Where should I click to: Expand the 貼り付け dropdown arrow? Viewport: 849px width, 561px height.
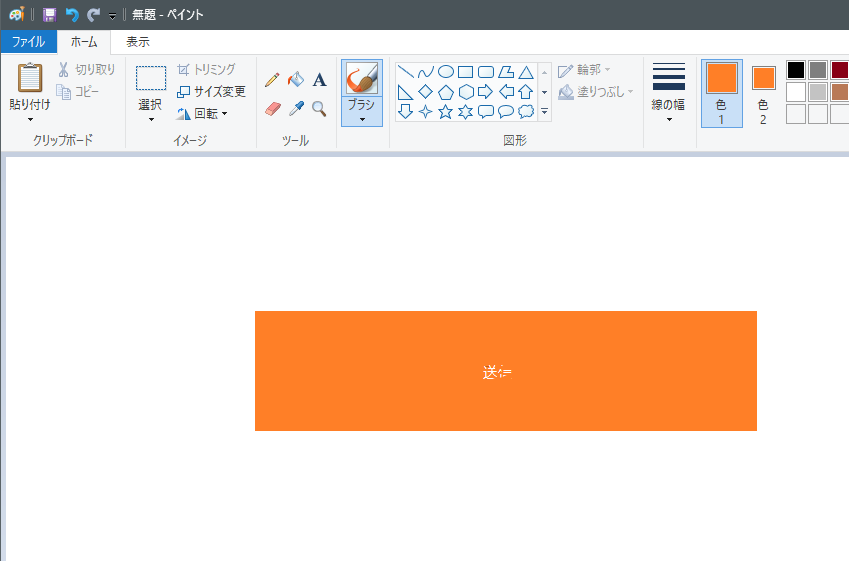pyautogui.click(x=30, y=119)
